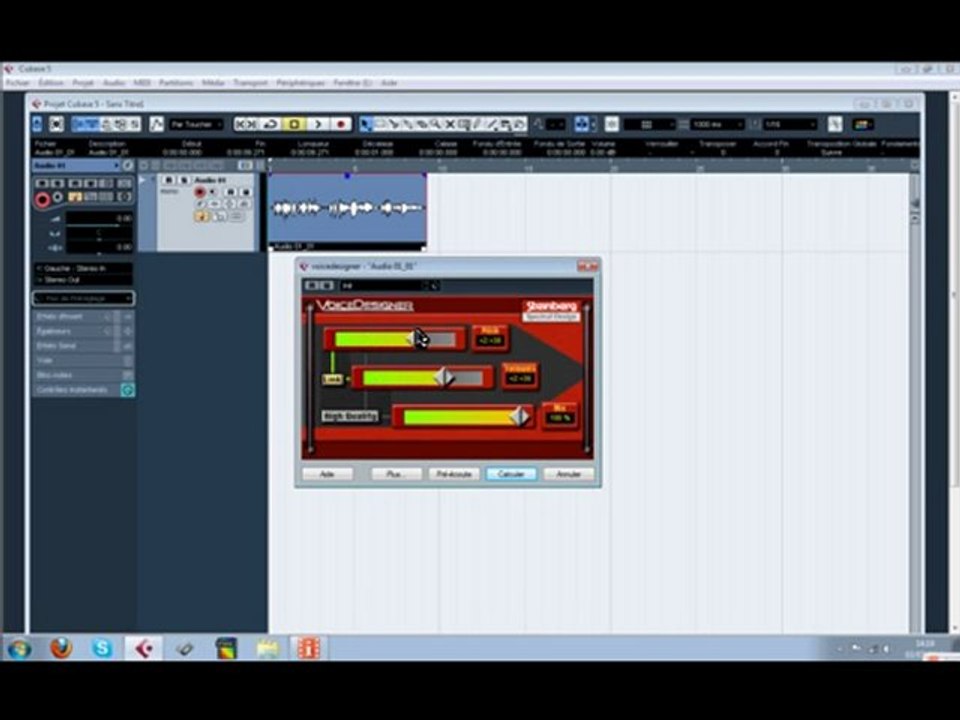
Task: Select the Object Selection arrow tool
Action: click(x=366, y=124)
